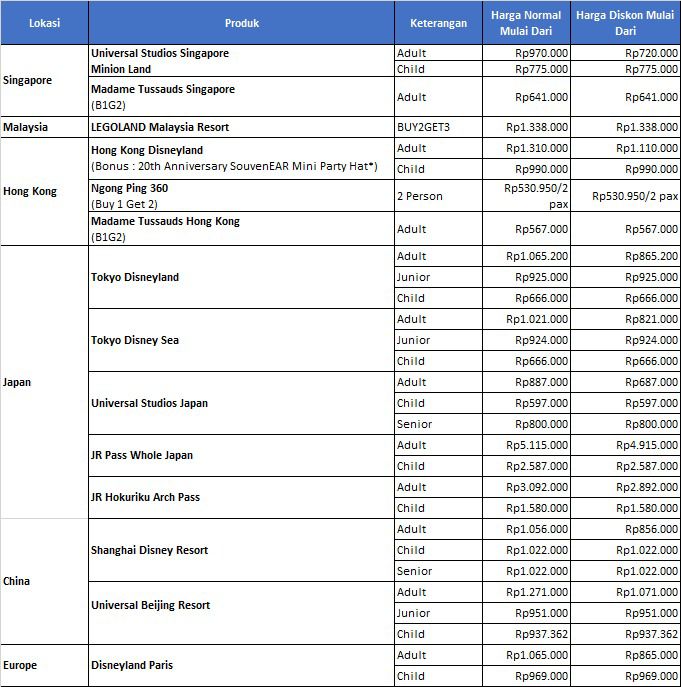The image size is (681, 687).
Task: Click Universal Beijing Resort product cell
Action: [241, 613]
